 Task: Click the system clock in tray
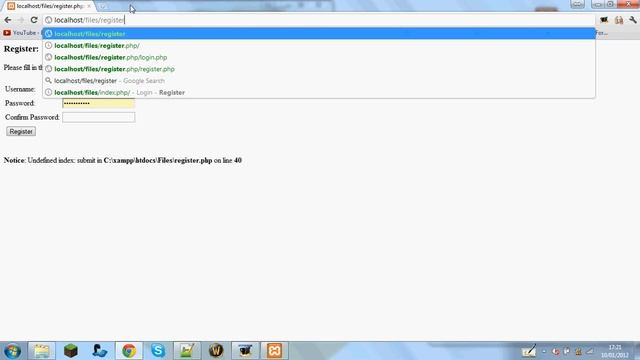tap(615, 351)
